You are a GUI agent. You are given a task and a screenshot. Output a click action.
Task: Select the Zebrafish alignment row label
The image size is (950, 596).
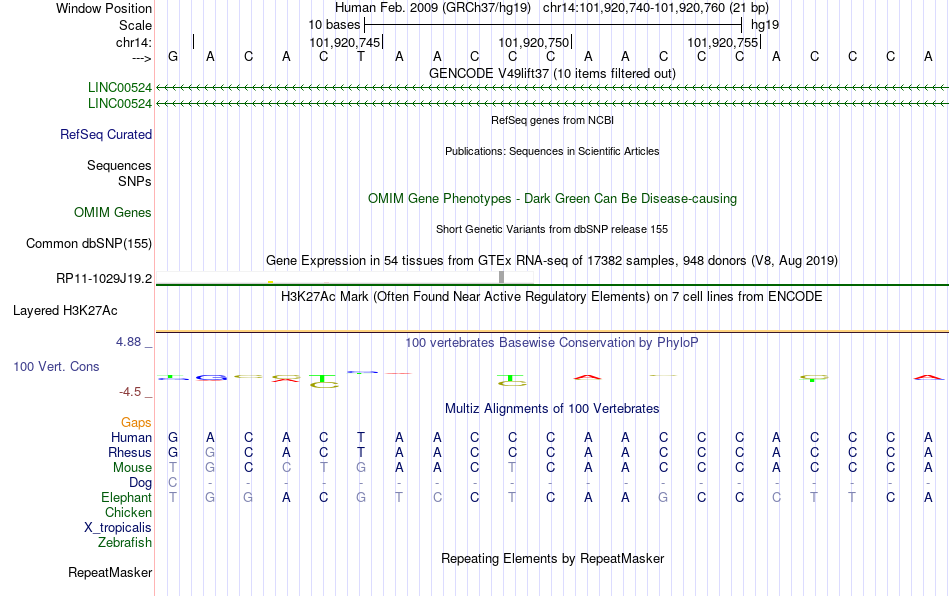125,543
